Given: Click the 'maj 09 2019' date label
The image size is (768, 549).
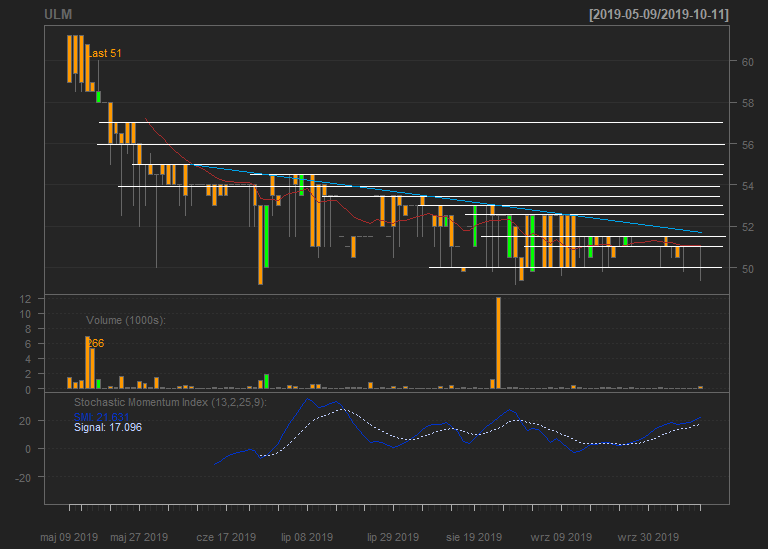Looking at the screenshot, I should point(69,537).
